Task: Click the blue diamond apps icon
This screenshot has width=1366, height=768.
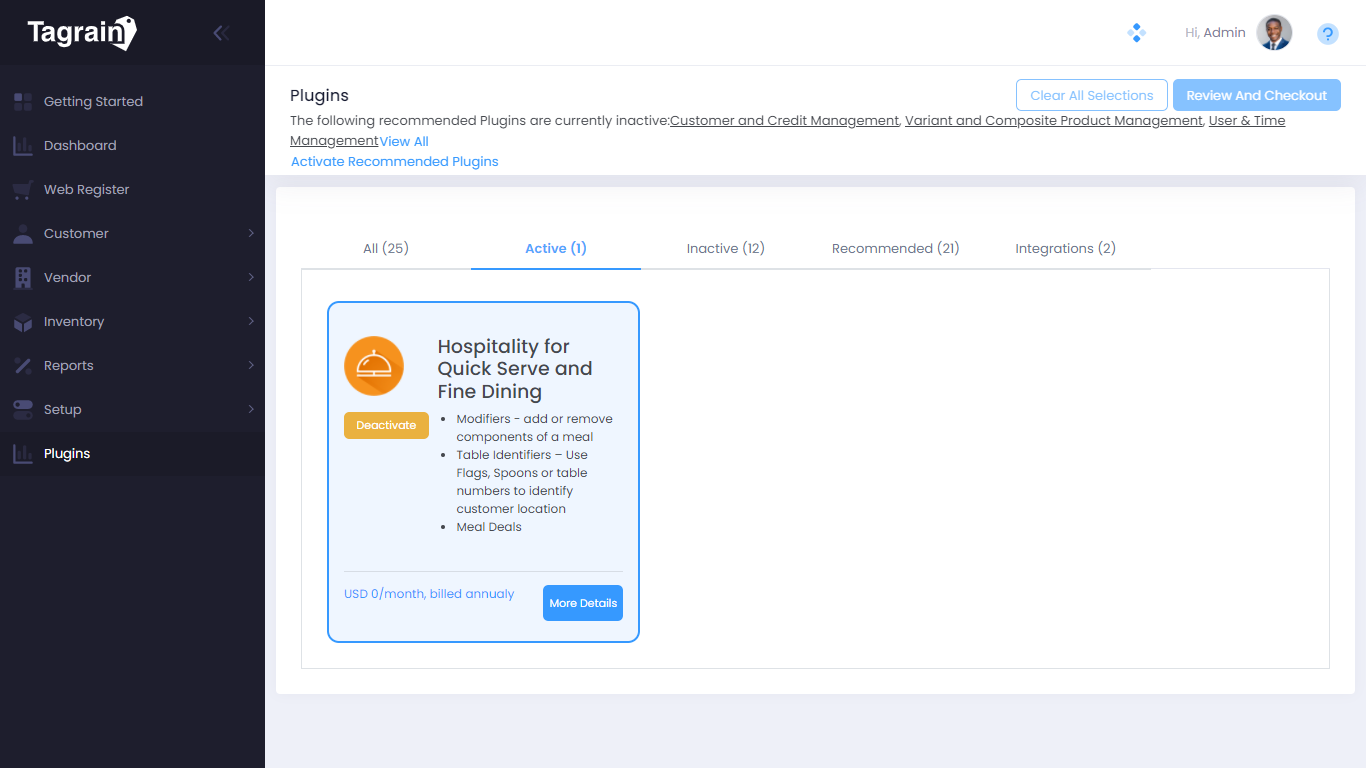Action: (1136, 33)
